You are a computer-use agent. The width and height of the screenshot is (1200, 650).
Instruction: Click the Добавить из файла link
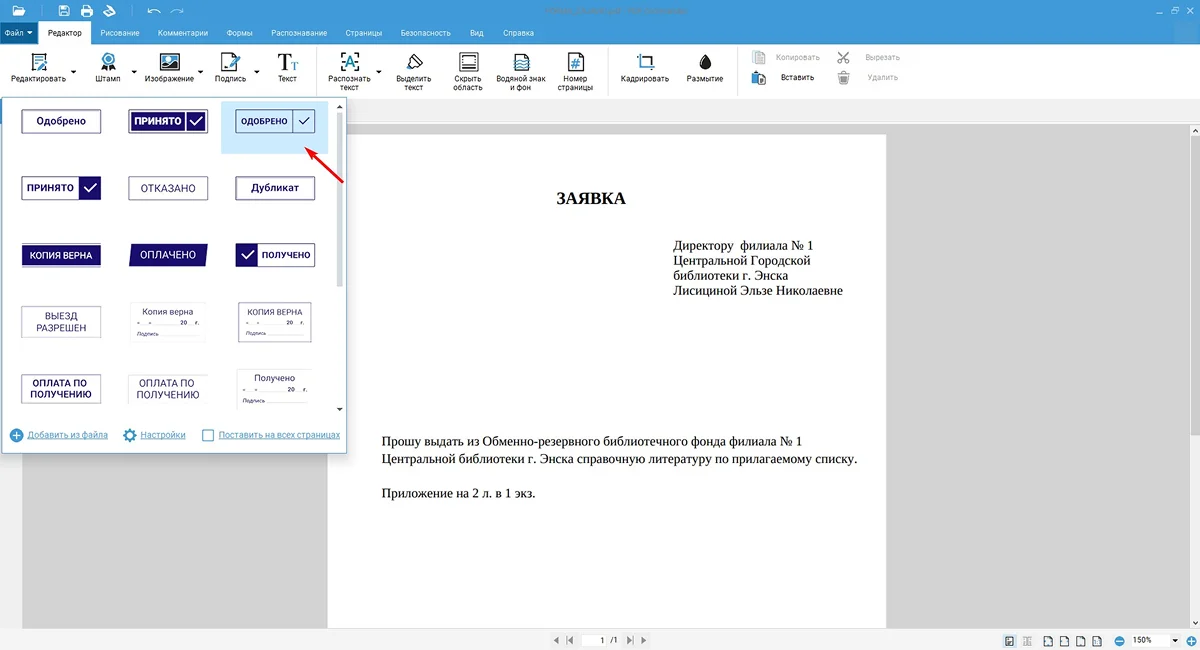pyautogui.click(x=67, y=435)
